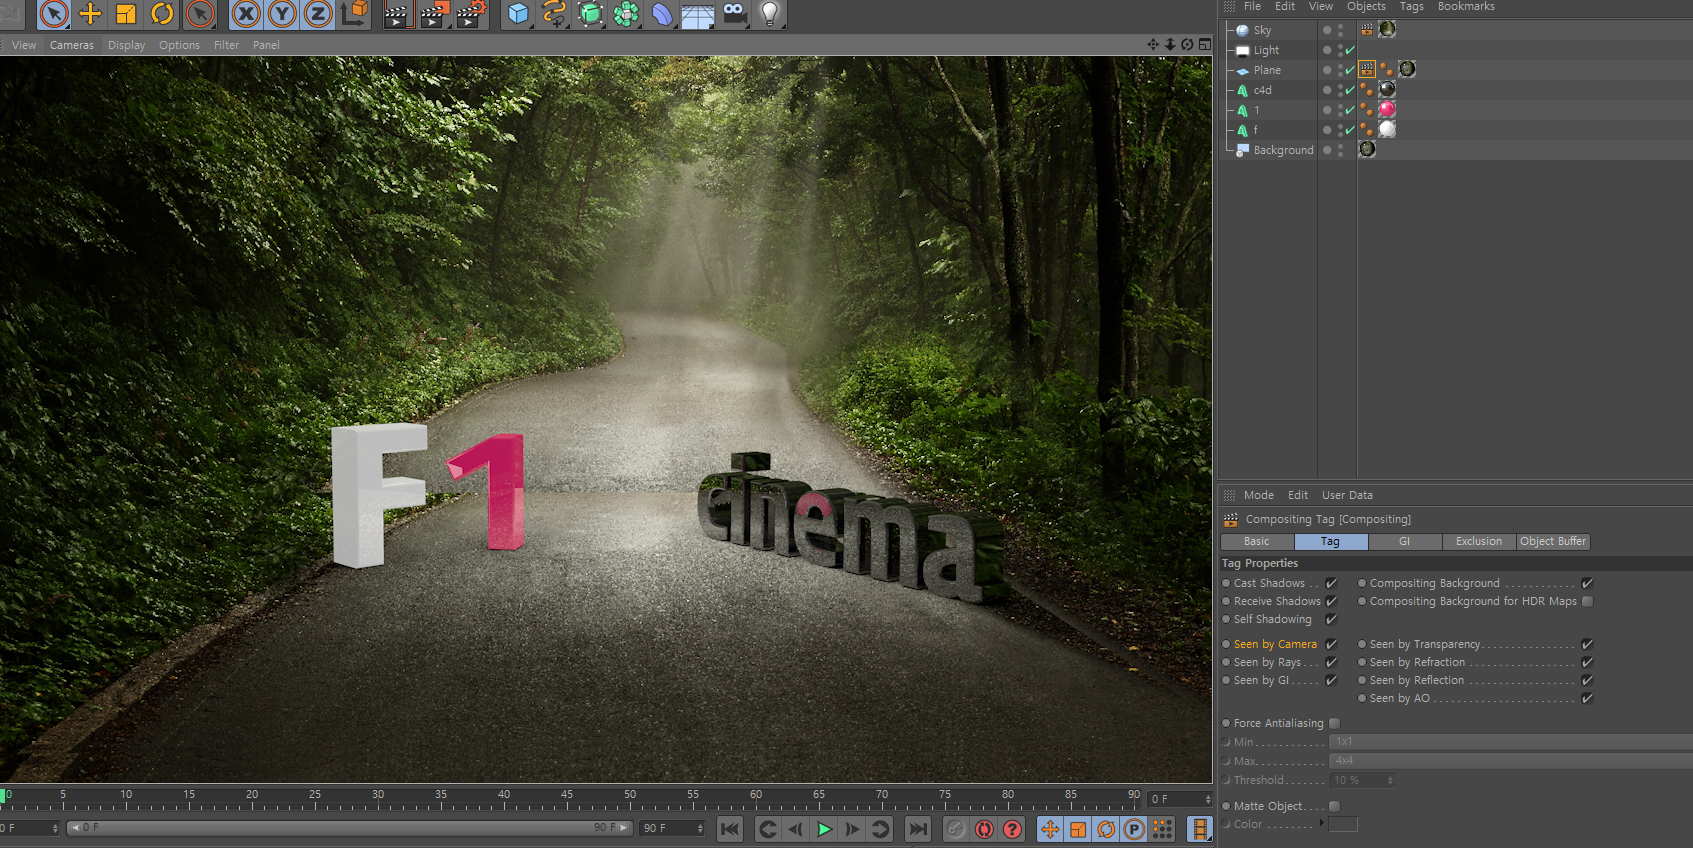The width and height of the screenshot is (1693, 848).
Task: Switch to Basic tab in Compositing Tag
Action: tap(1257, 541)
